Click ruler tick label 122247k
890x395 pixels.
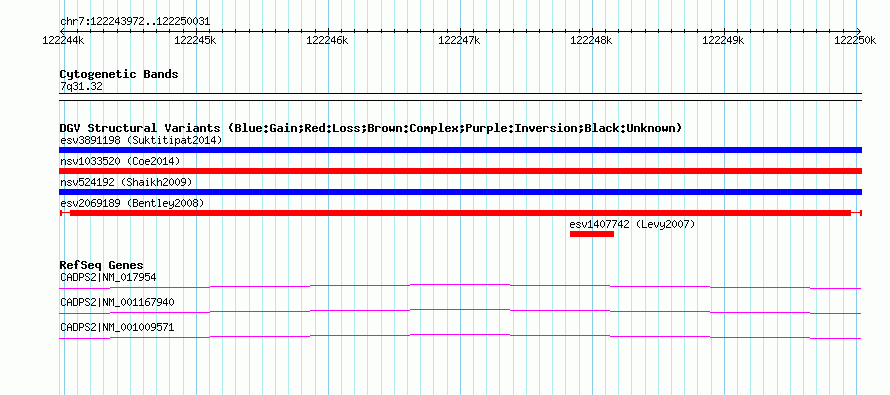460,40
